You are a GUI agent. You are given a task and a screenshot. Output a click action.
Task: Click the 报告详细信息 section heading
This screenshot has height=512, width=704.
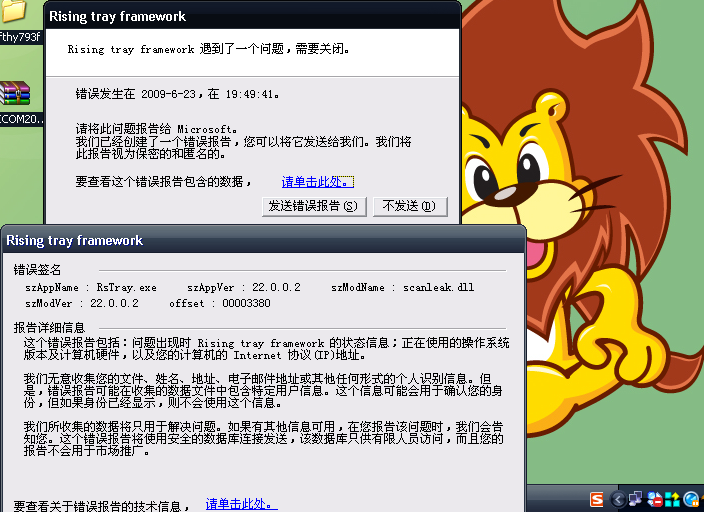click(x=49, y=328)
